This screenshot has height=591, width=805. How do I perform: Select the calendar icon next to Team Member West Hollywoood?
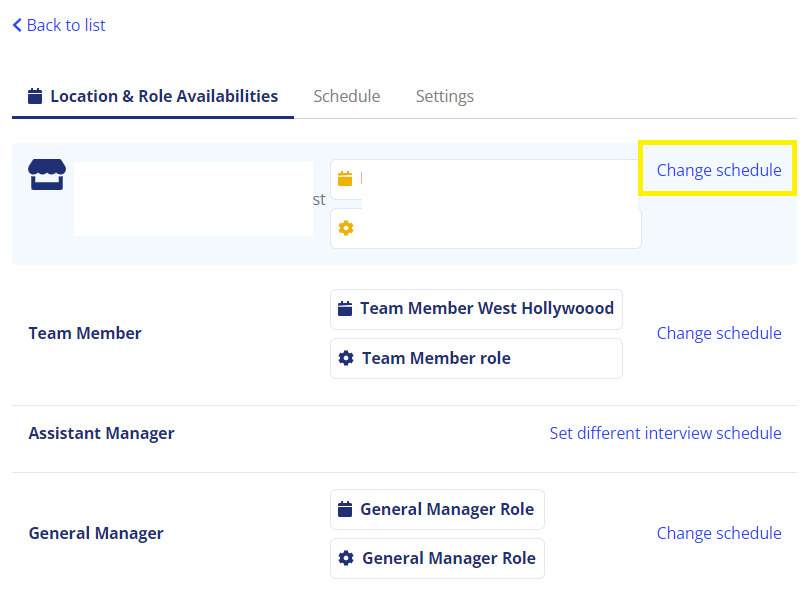click(347, 309)
